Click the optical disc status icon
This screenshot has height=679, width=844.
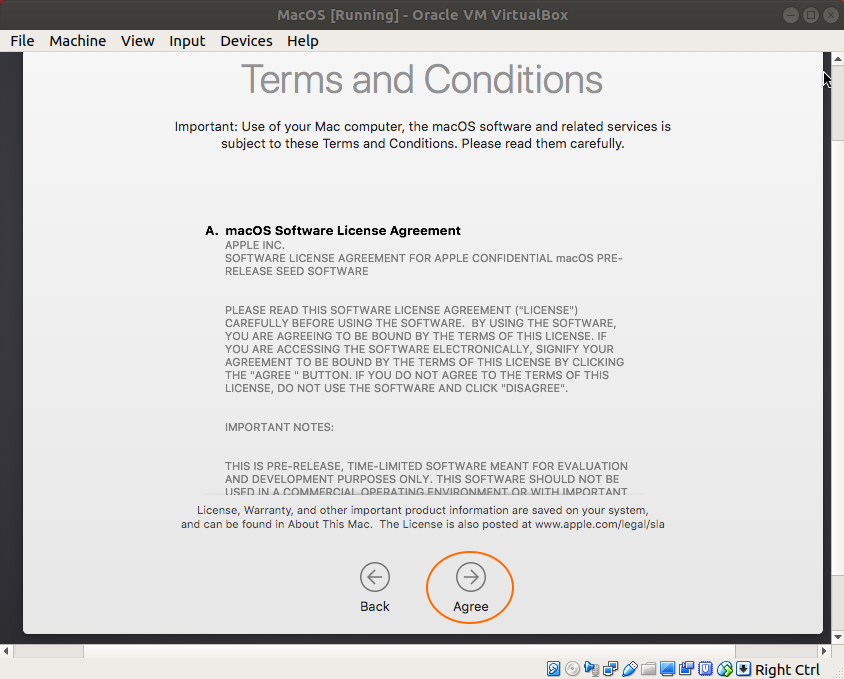click(572, 669)
